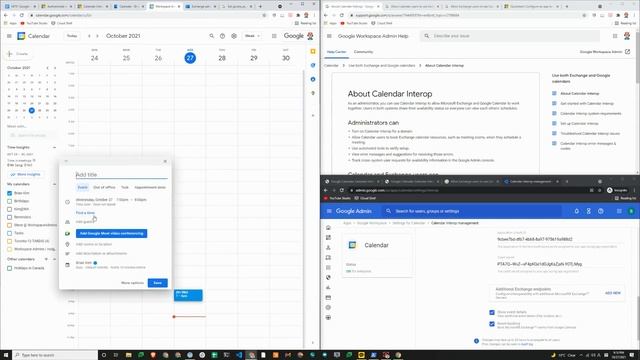Image resolution: width=640 pixels, height=360 pixels.
Task: Select the Event tab in quick dialog
Action: (82, 187)
